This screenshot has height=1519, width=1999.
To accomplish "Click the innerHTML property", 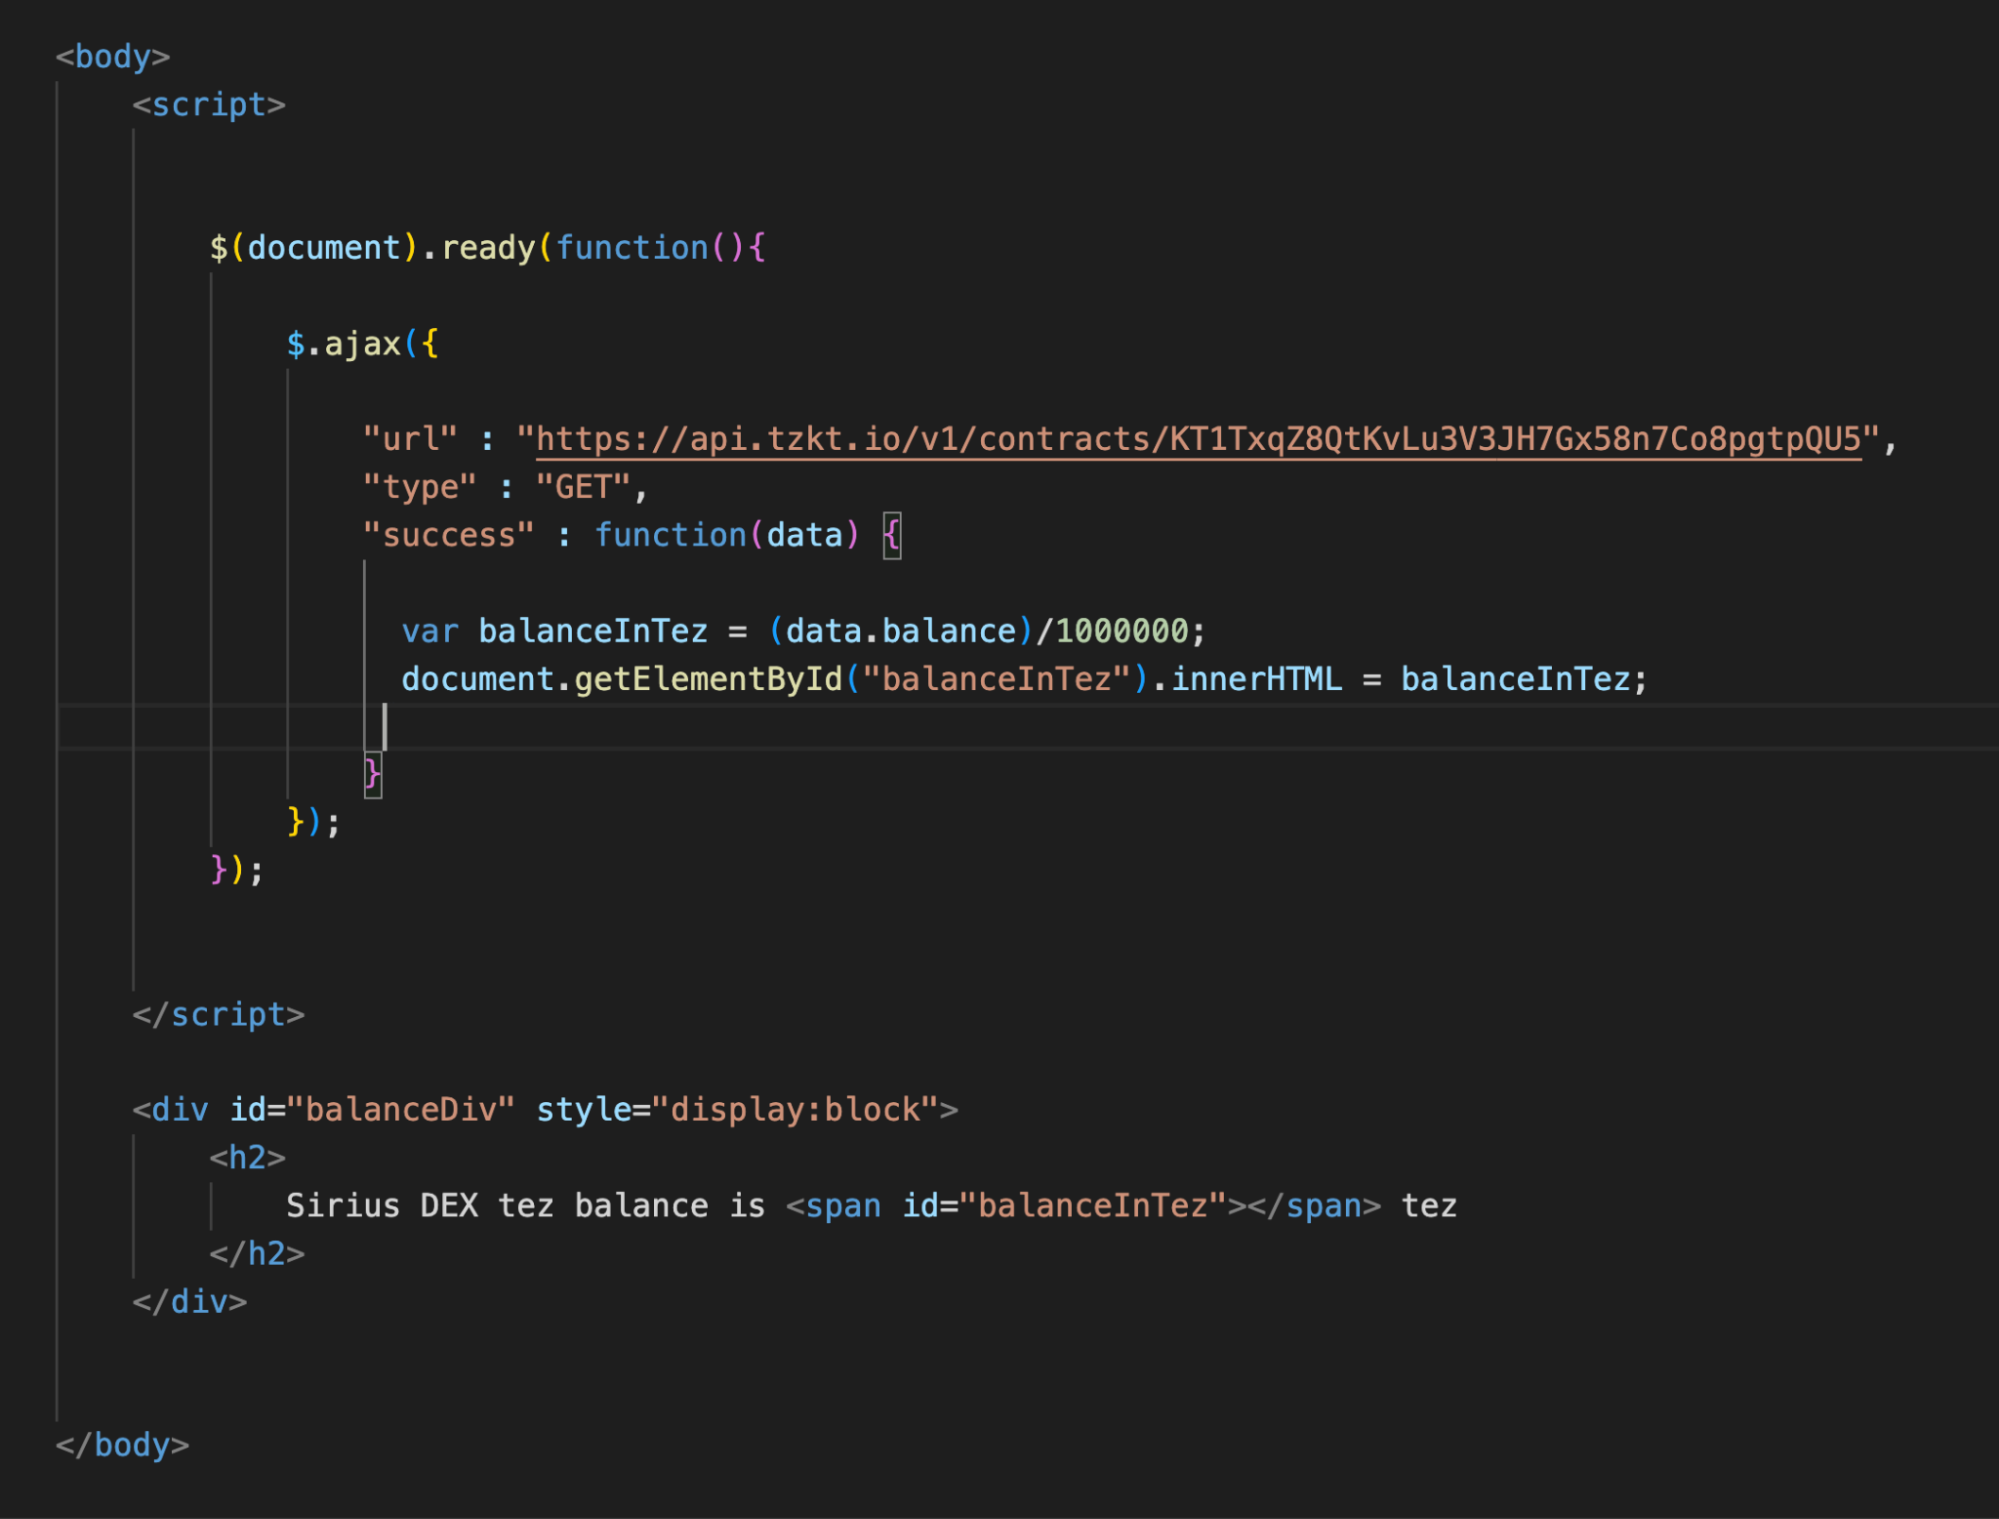I will pos(1256,679).
